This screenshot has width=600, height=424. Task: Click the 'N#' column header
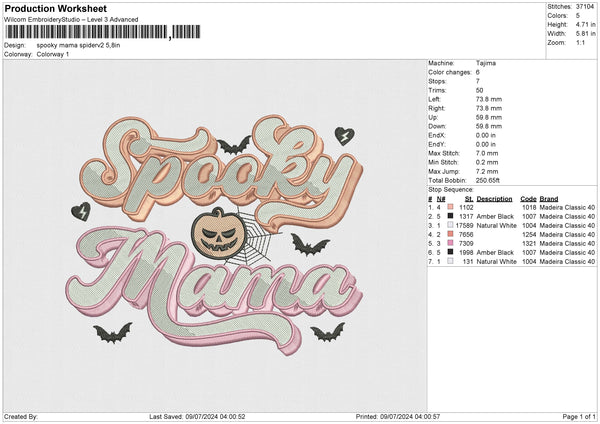coord(441,199)
